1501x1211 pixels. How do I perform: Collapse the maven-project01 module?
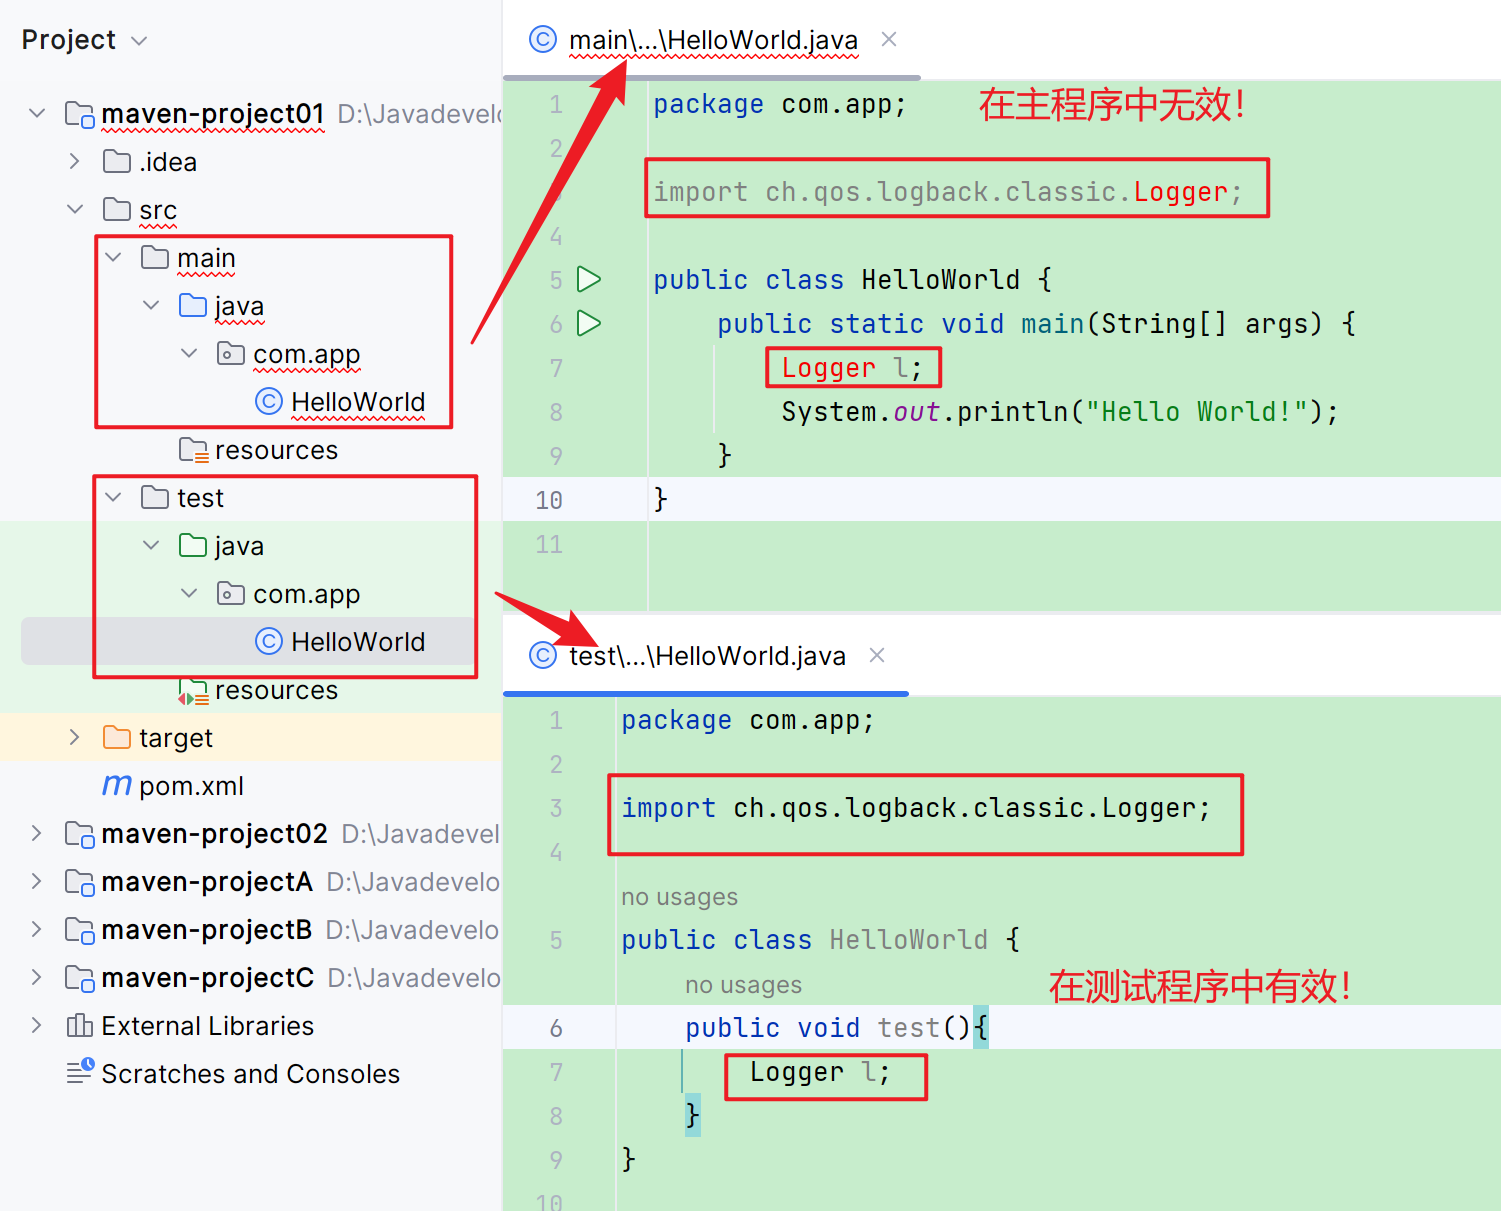click(37, 113)
